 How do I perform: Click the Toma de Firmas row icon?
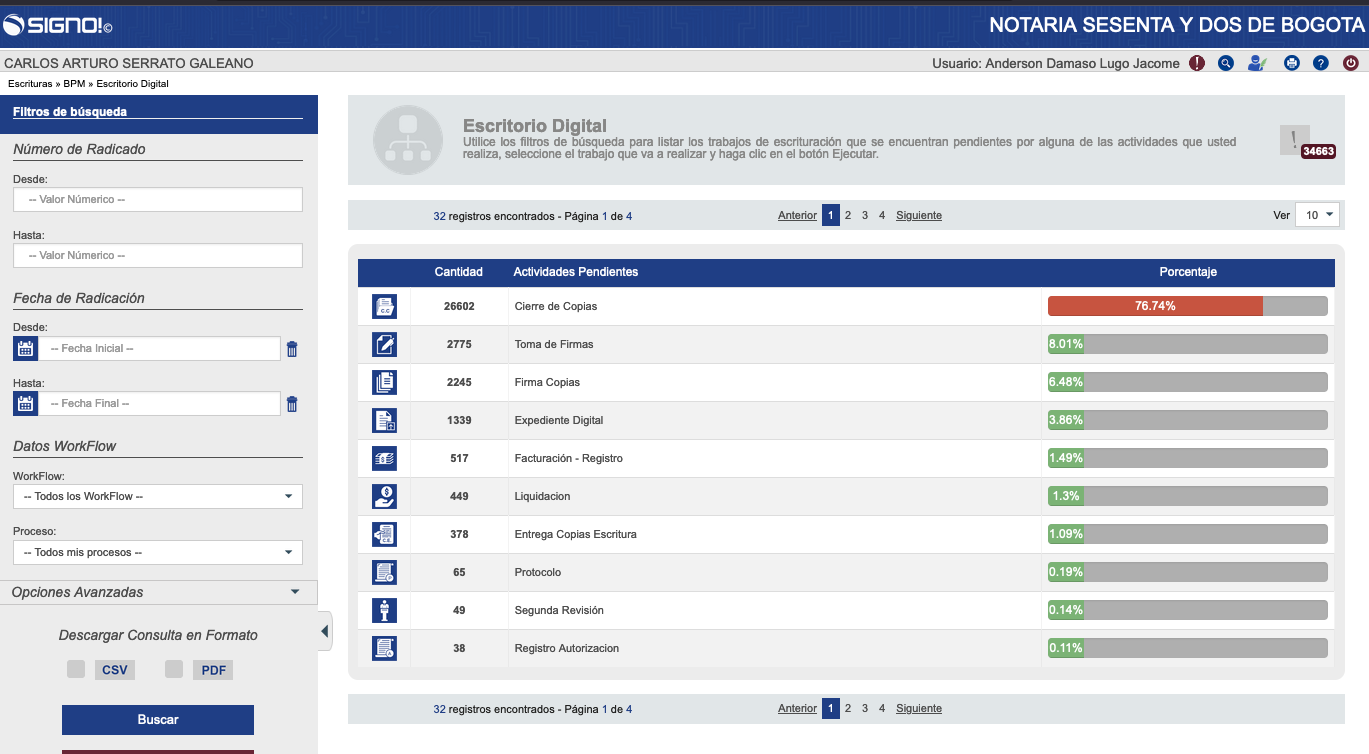click(384, 344)
